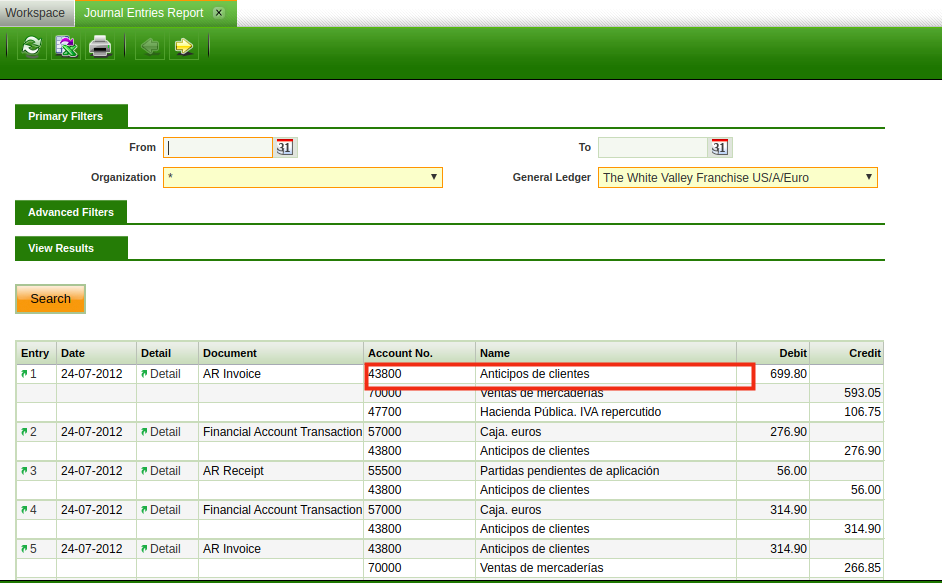The image size is (942, 583).
Task: Open the Organization dropdown
Action: pos(302,178)
